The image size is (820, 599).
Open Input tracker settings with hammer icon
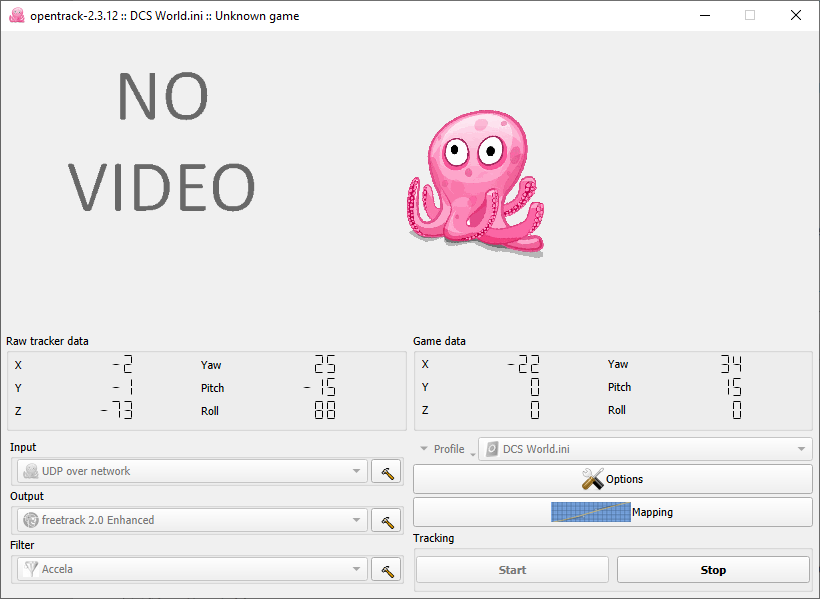point(385,471)
